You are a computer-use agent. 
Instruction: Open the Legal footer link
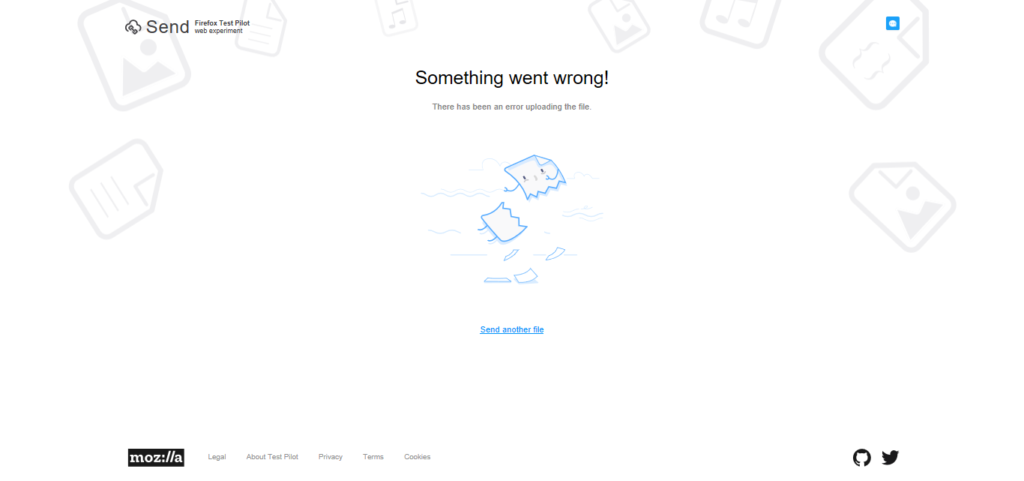click(x=217, y=457)
